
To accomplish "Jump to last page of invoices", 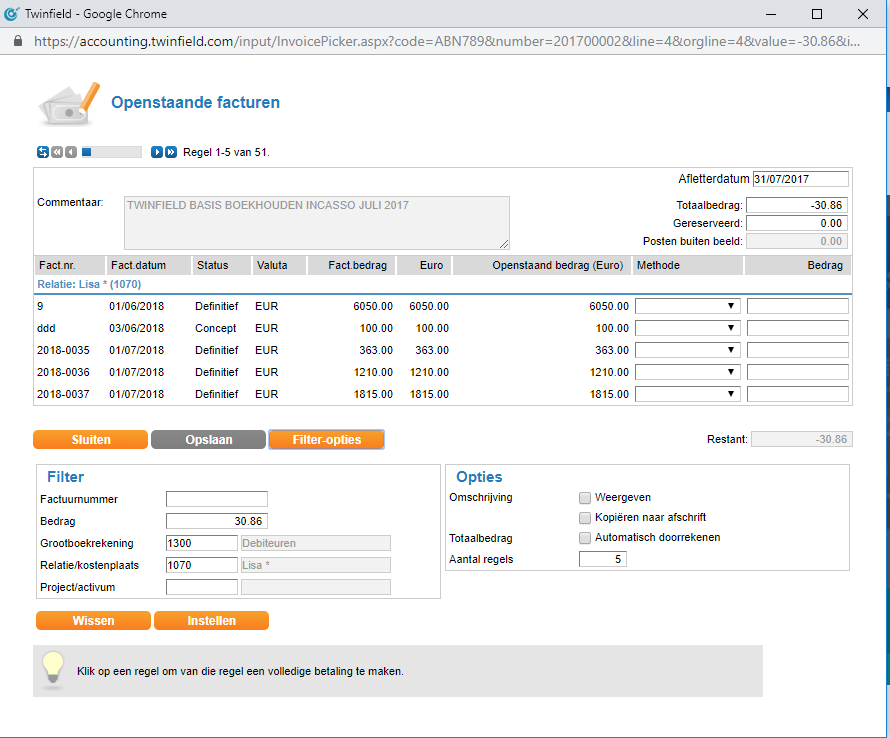I will pos(171,152).
